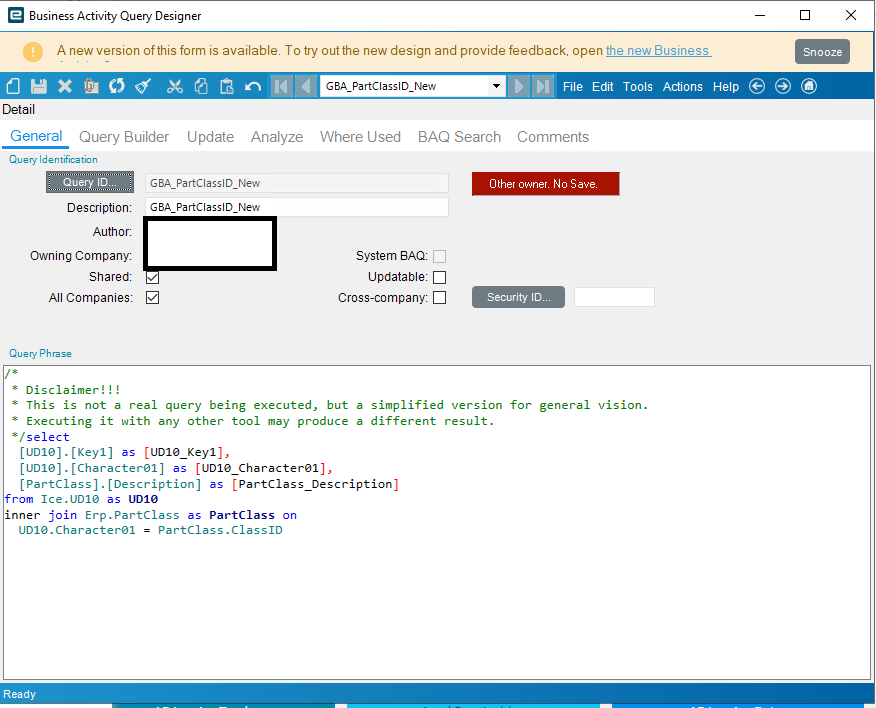Toggle the All Companies checkbox
876x708 pixels.
[x=153, y=298]
